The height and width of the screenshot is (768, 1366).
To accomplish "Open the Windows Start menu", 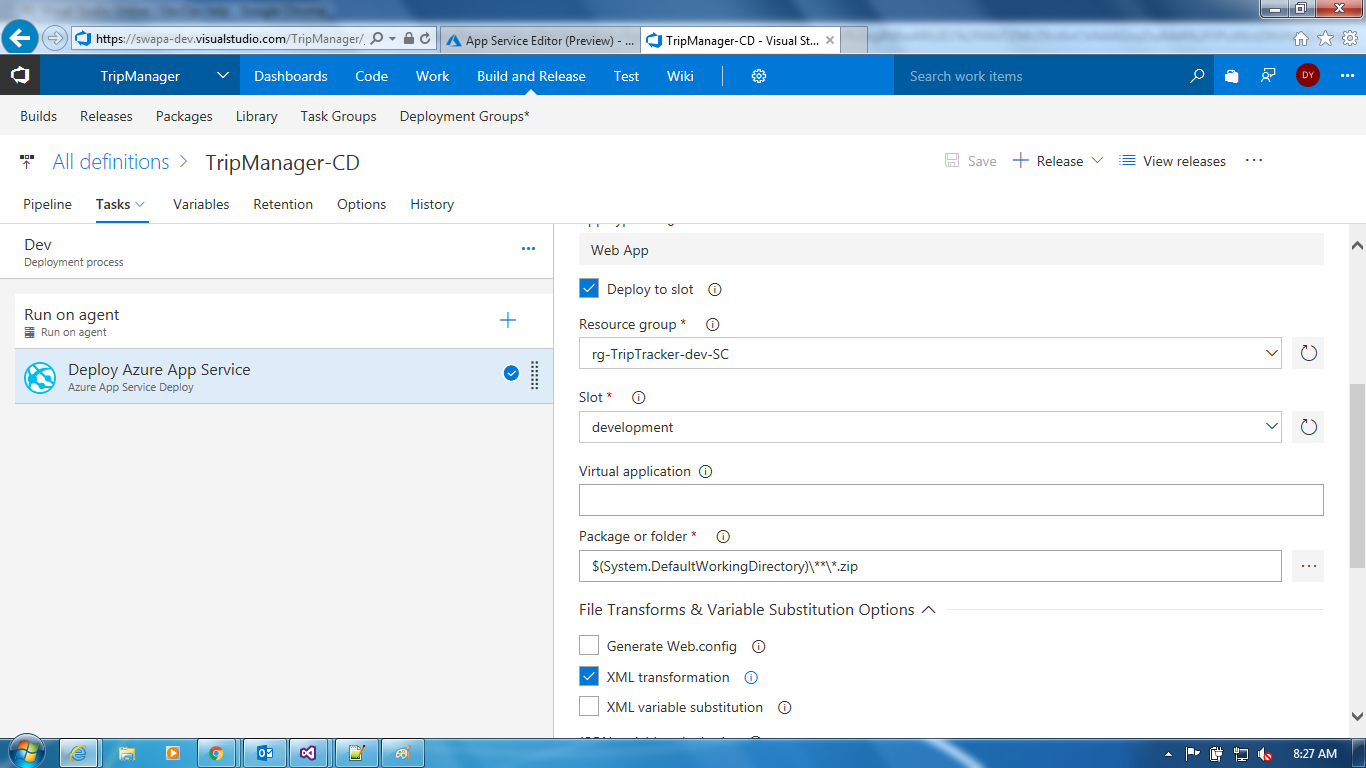I will [25, 752].
